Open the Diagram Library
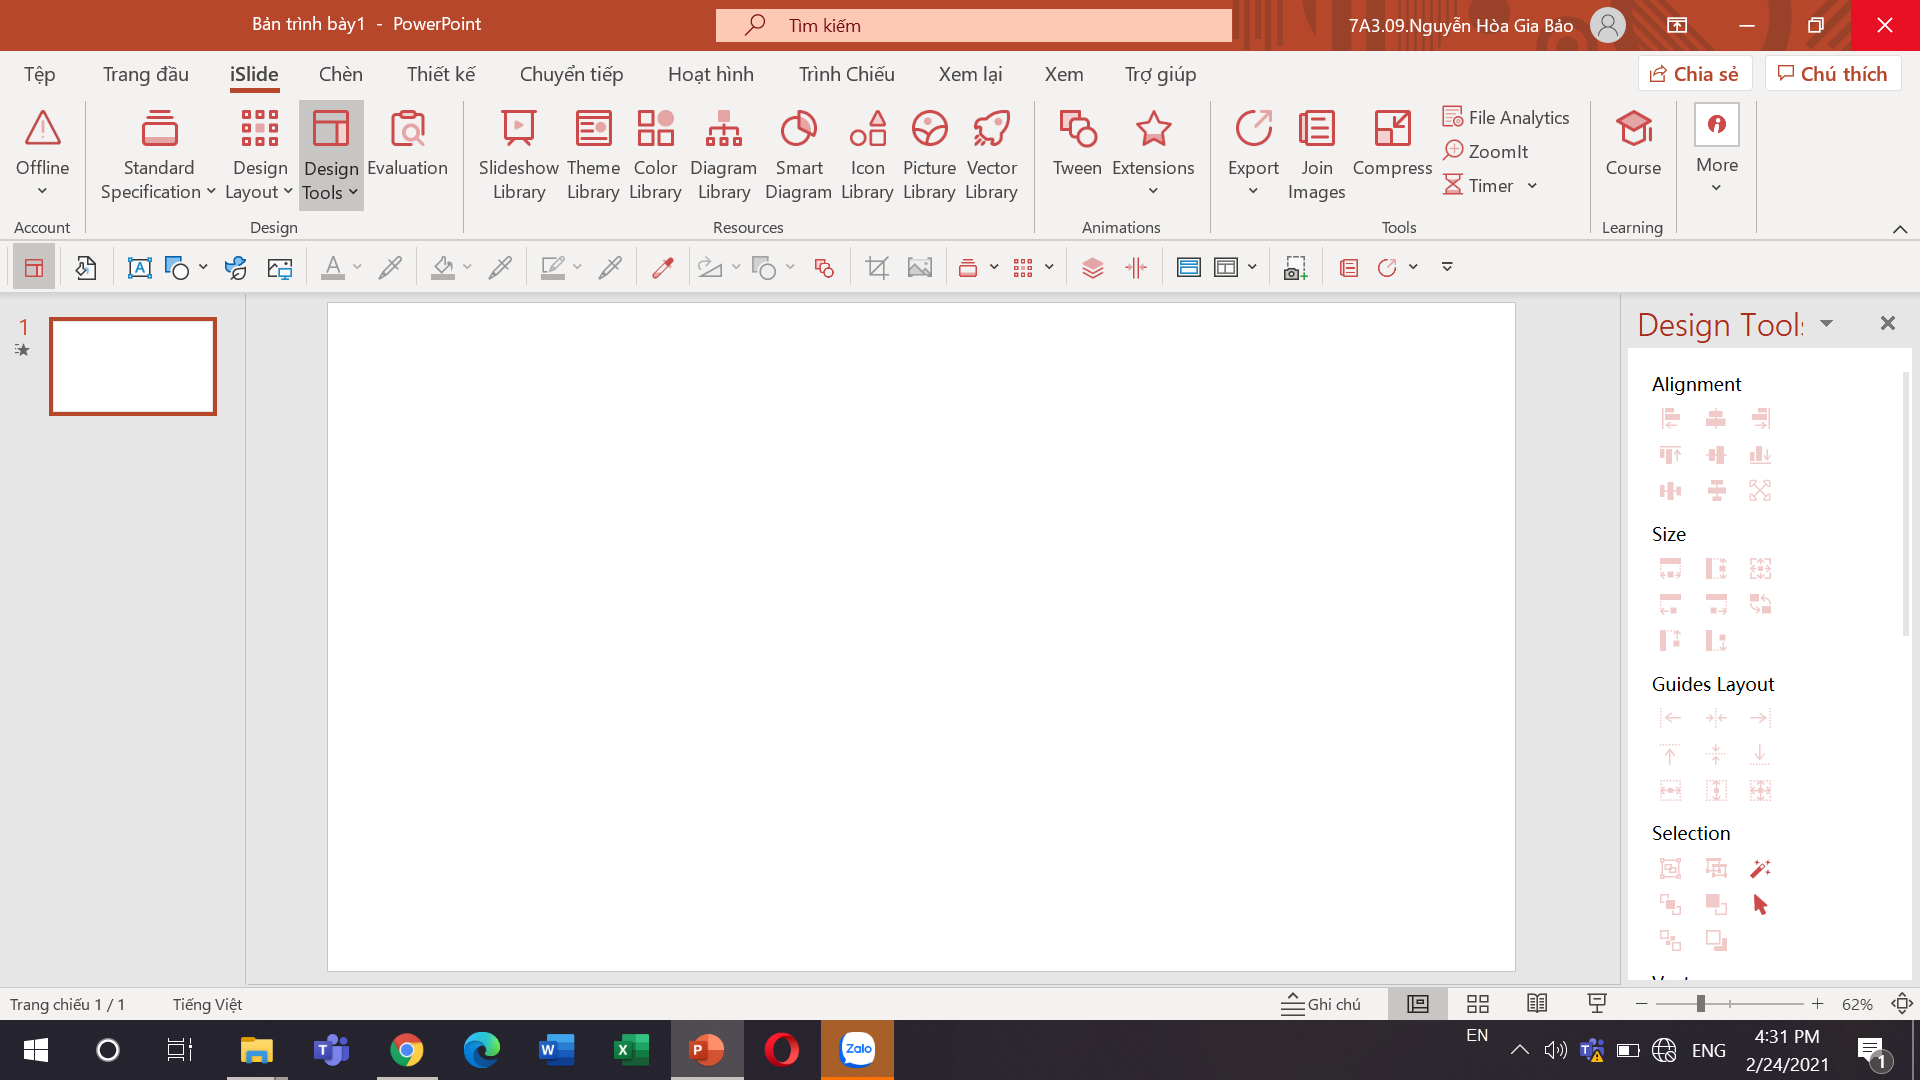Viewport: 1920px width, 1080px height. tap(723, 155)
